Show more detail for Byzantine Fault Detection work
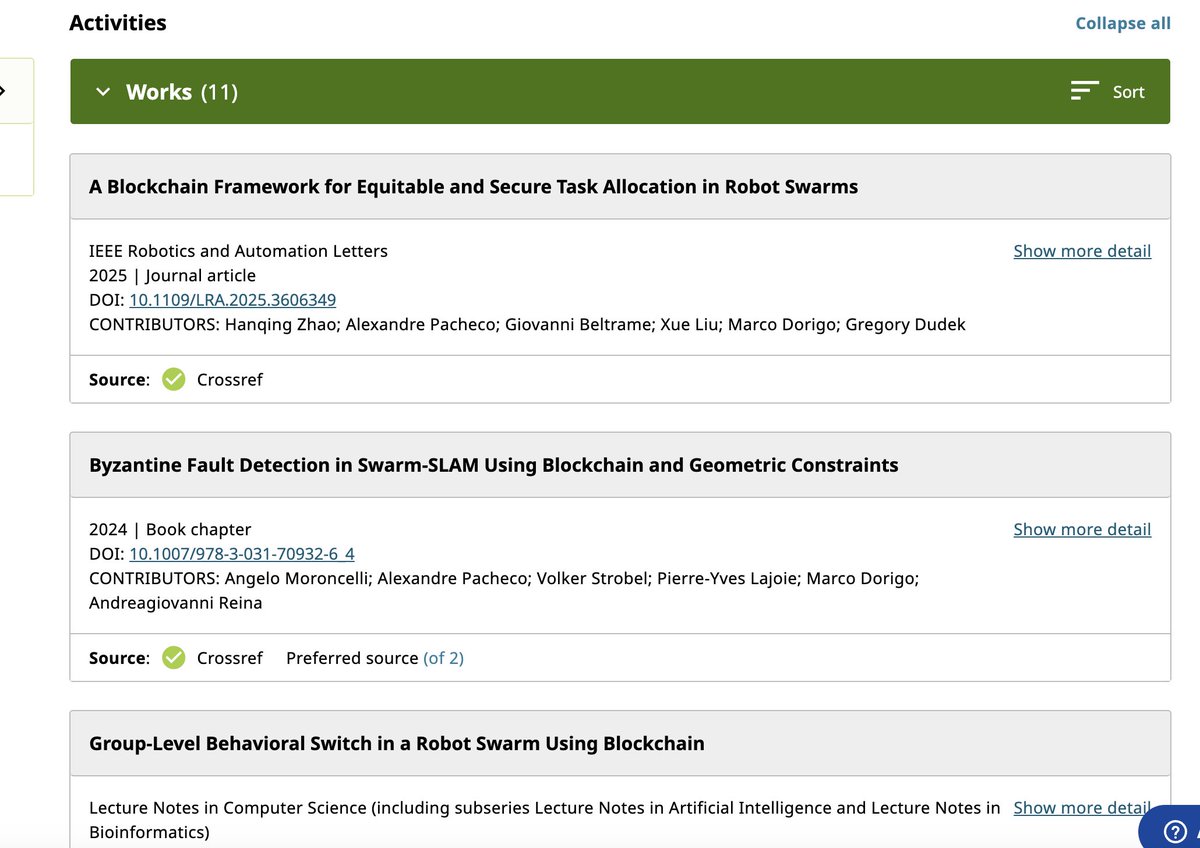1200x848 pixels. pos(1082,529)
